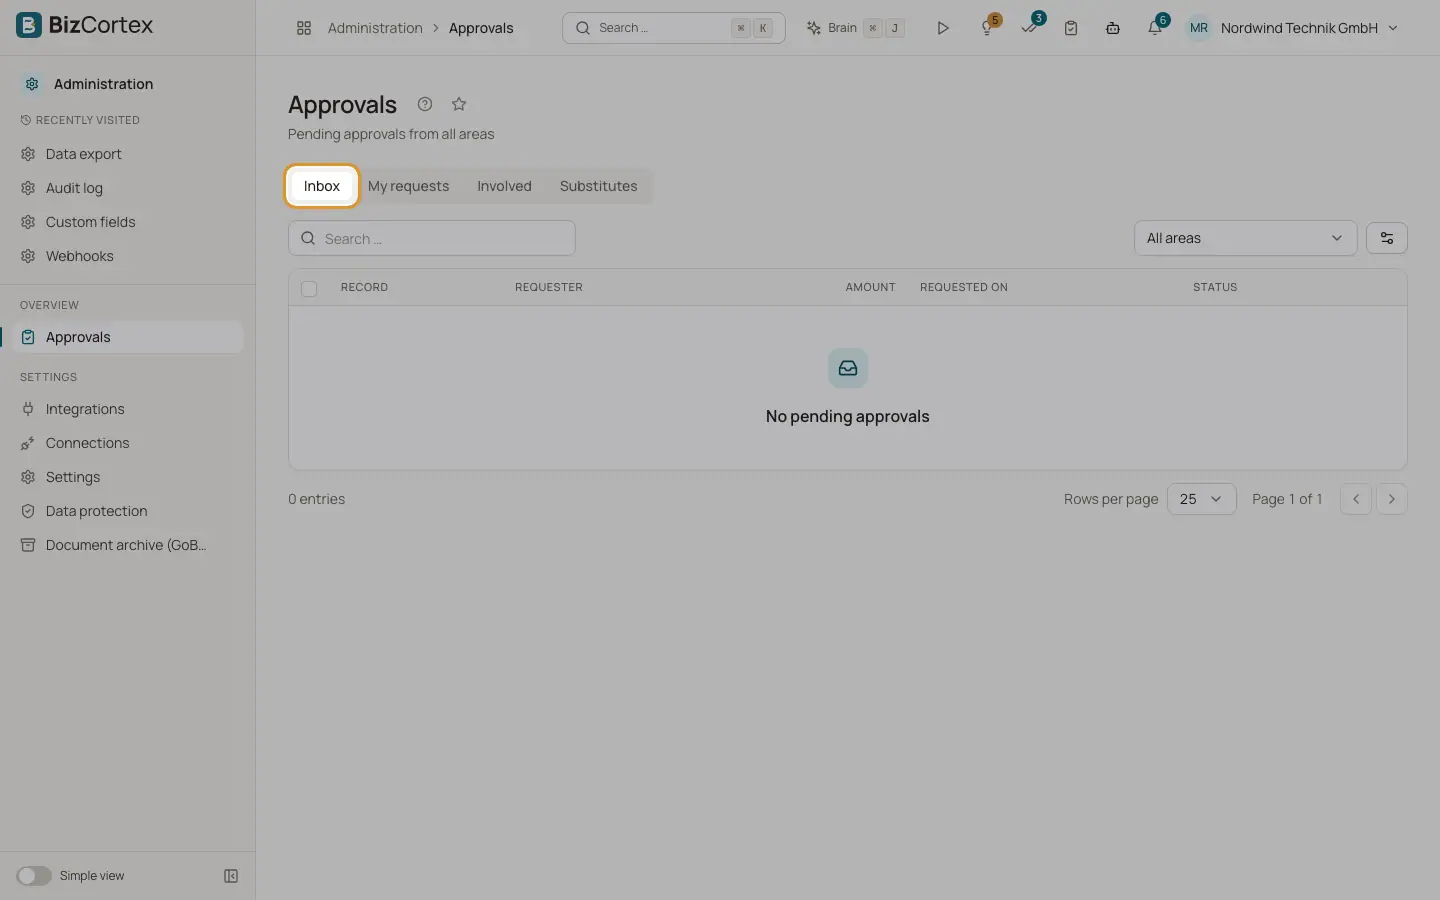Go to the previous page of results
The image size is (1440, 900).
coord(1356,499)
